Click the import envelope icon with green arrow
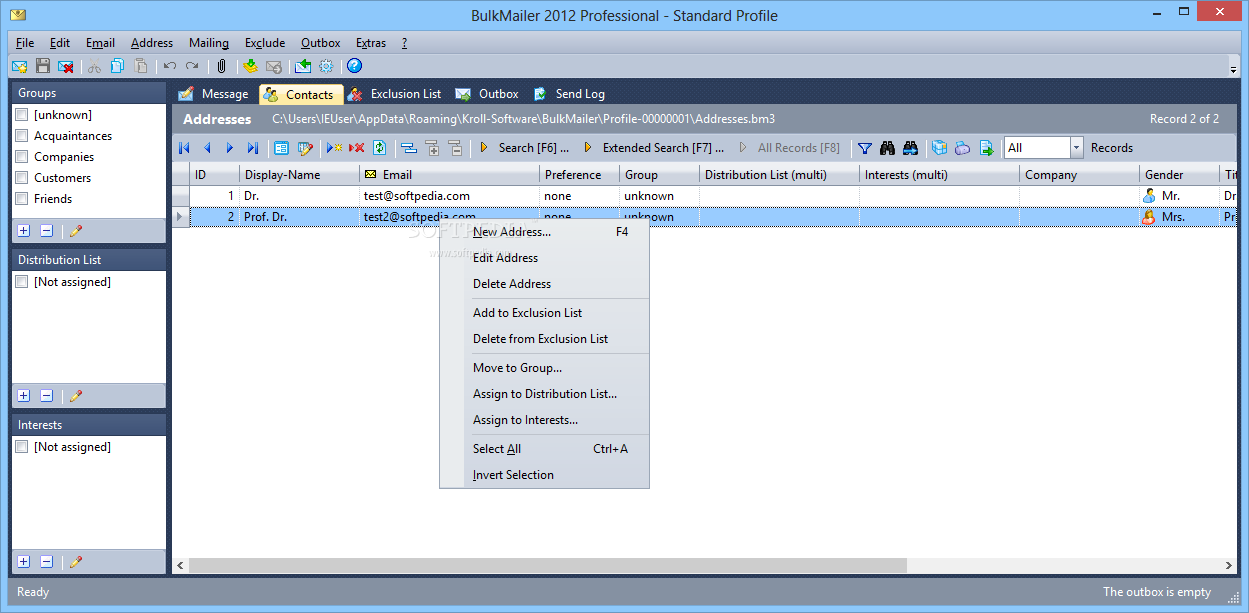This screenshot has height=613, width=1249. [303, 66]
